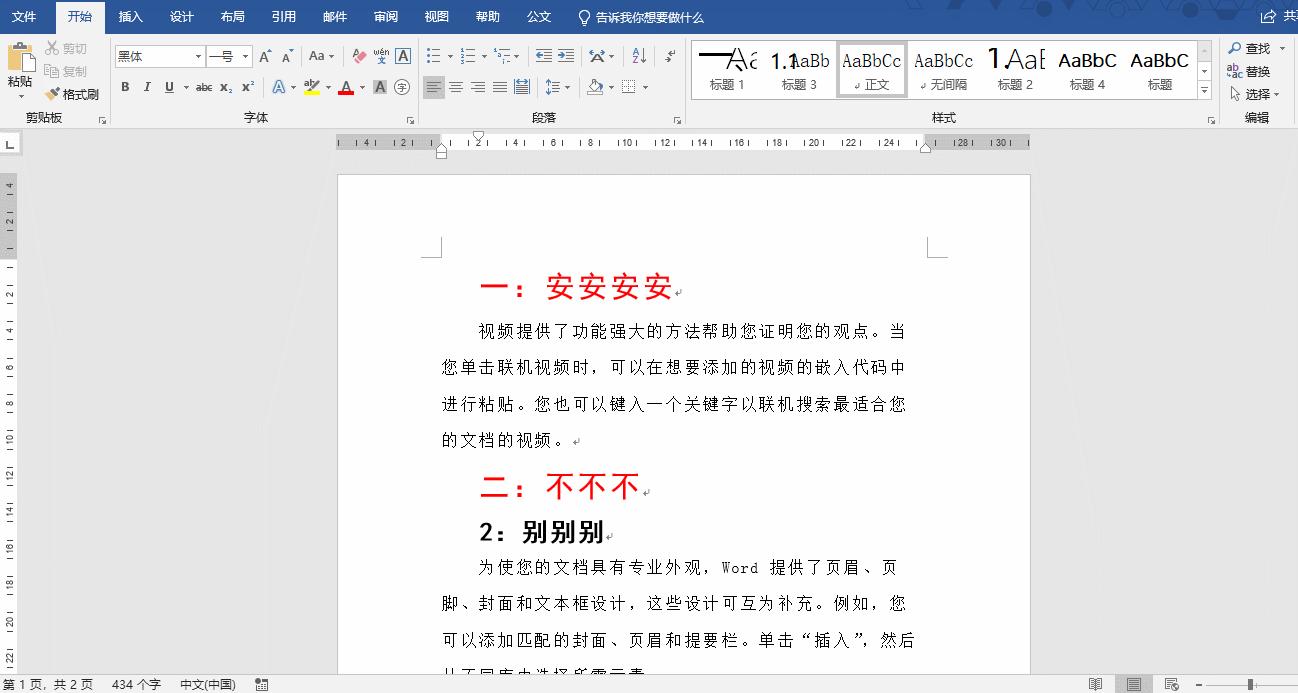This screenshot has height=693, width=1298.
Task: Select center paragraph alignment
Action: [x=456, y=87]
